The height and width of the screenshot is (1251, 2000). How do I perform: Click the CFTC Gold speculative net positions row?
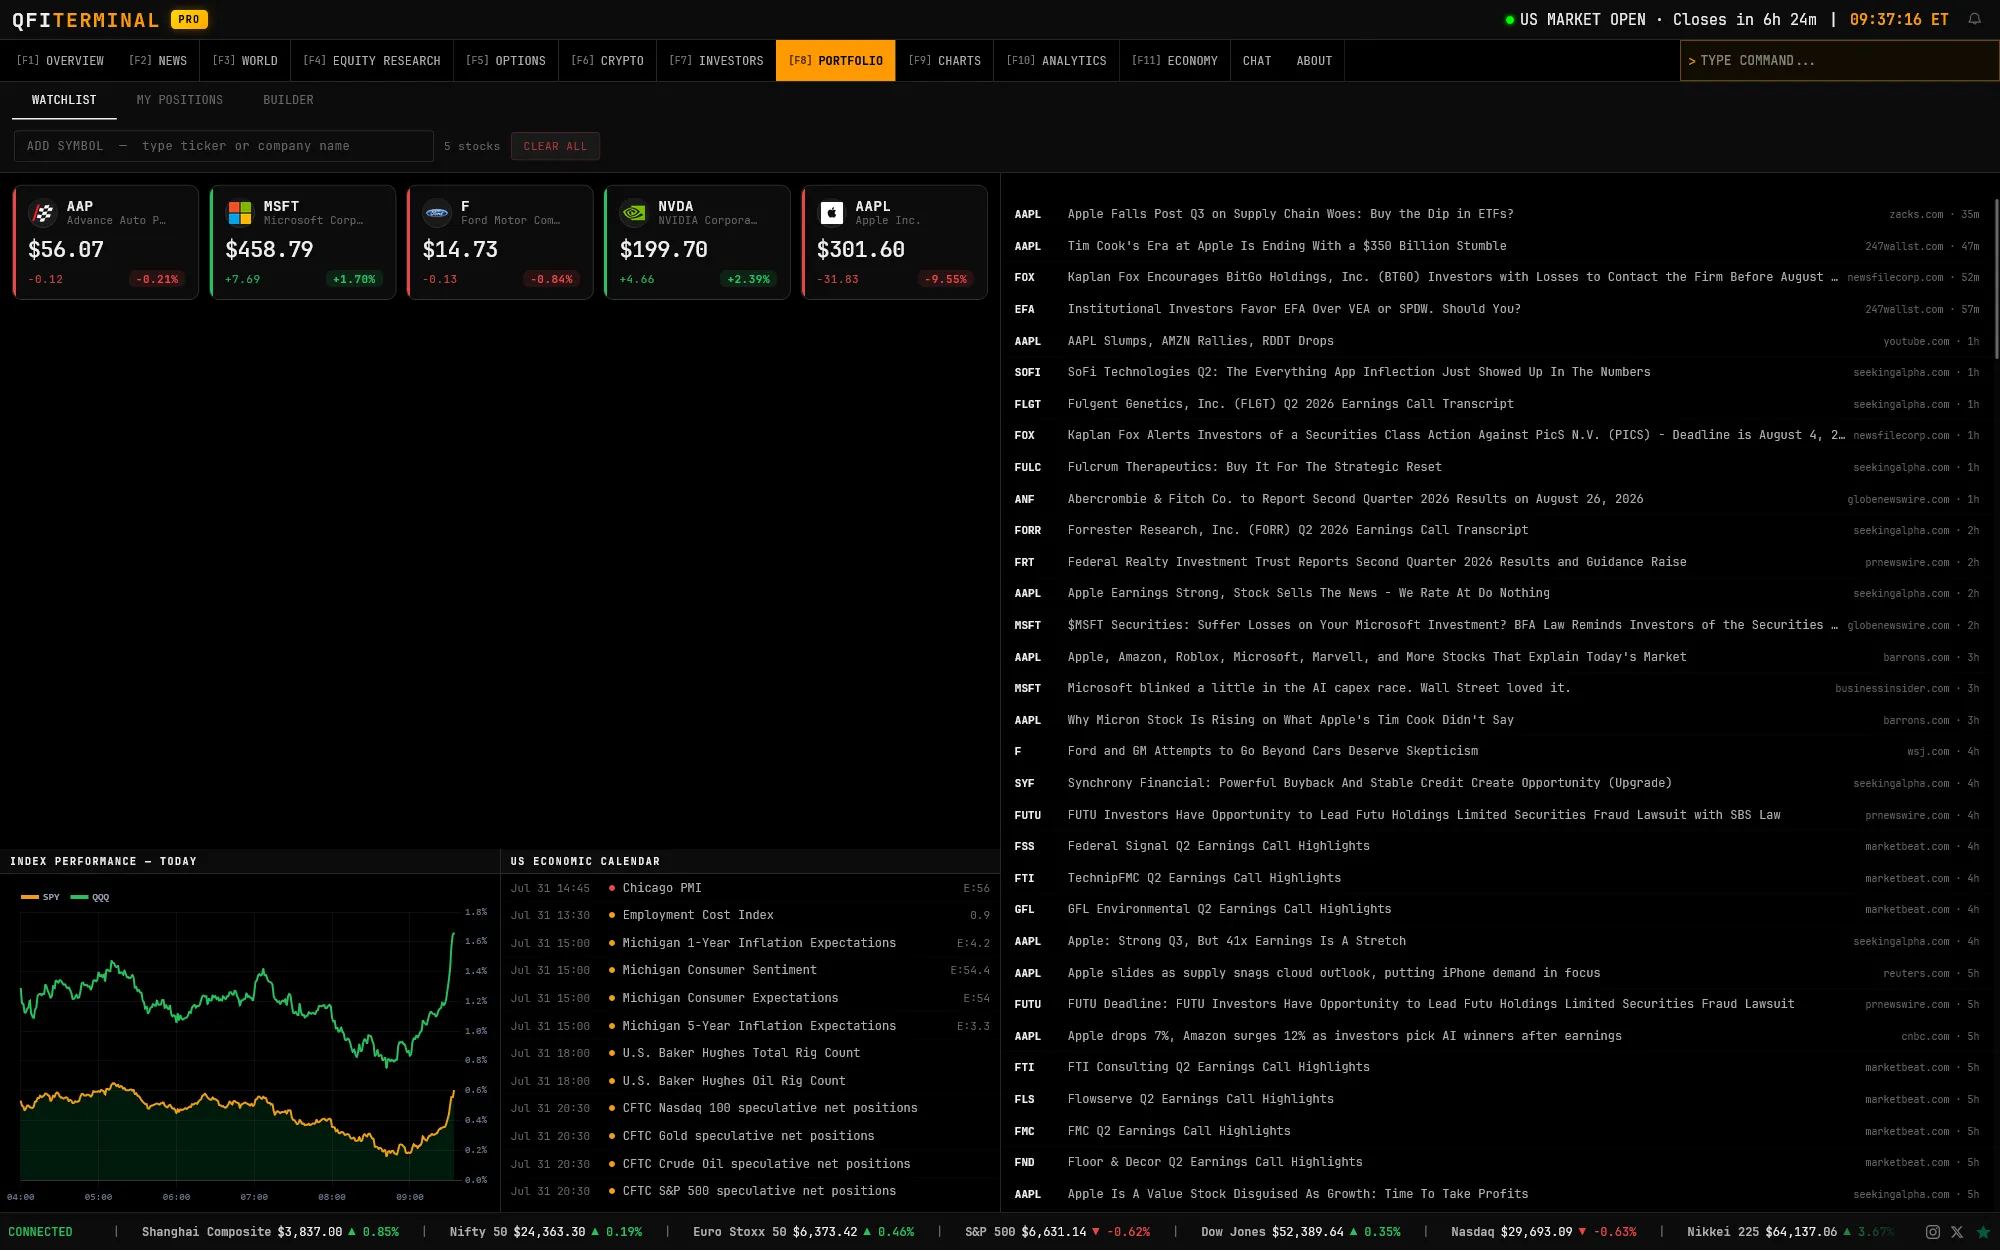pos(750,1136)
